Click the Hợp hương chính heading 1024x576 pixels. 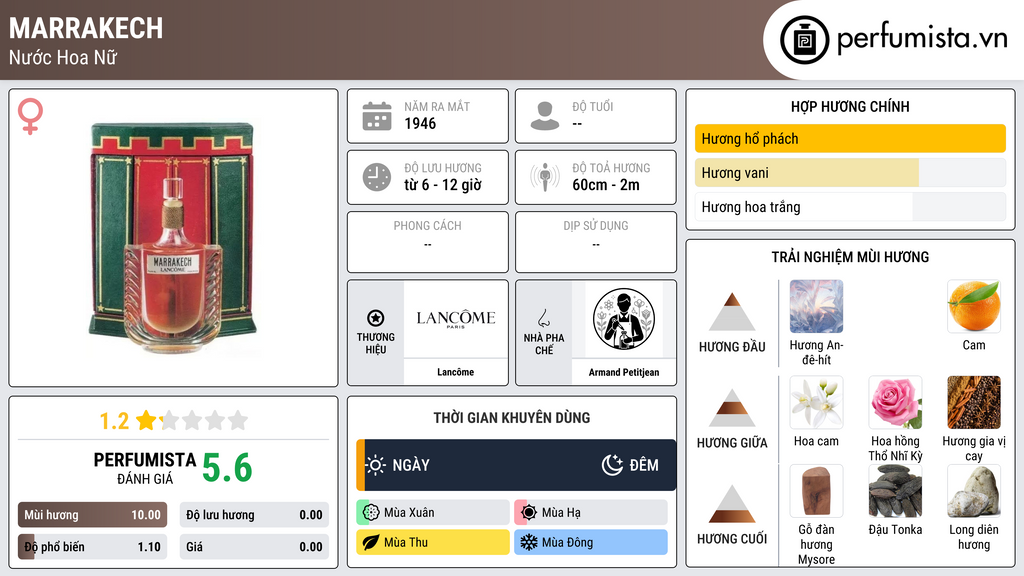tap(850, 106)
